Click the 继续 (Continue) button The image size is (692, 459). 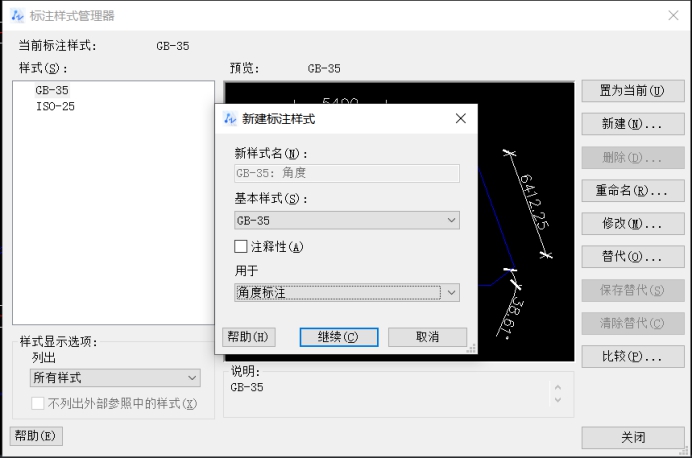point(338,337)
